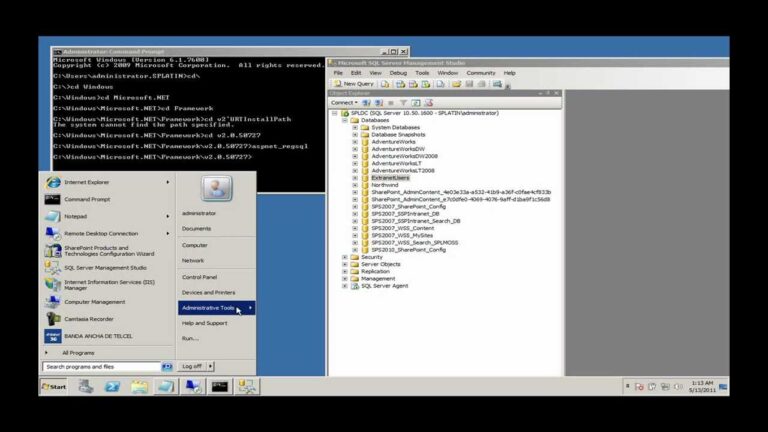Open the Log off options arrow button
768x432 pixels.
(211, 366)
